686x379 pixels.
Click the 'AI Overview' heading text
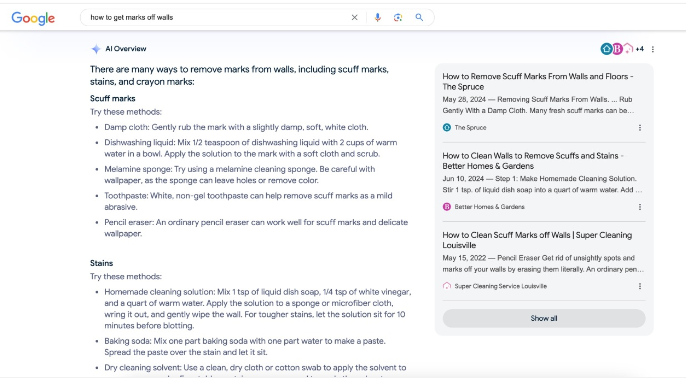[x=126, y=49]
